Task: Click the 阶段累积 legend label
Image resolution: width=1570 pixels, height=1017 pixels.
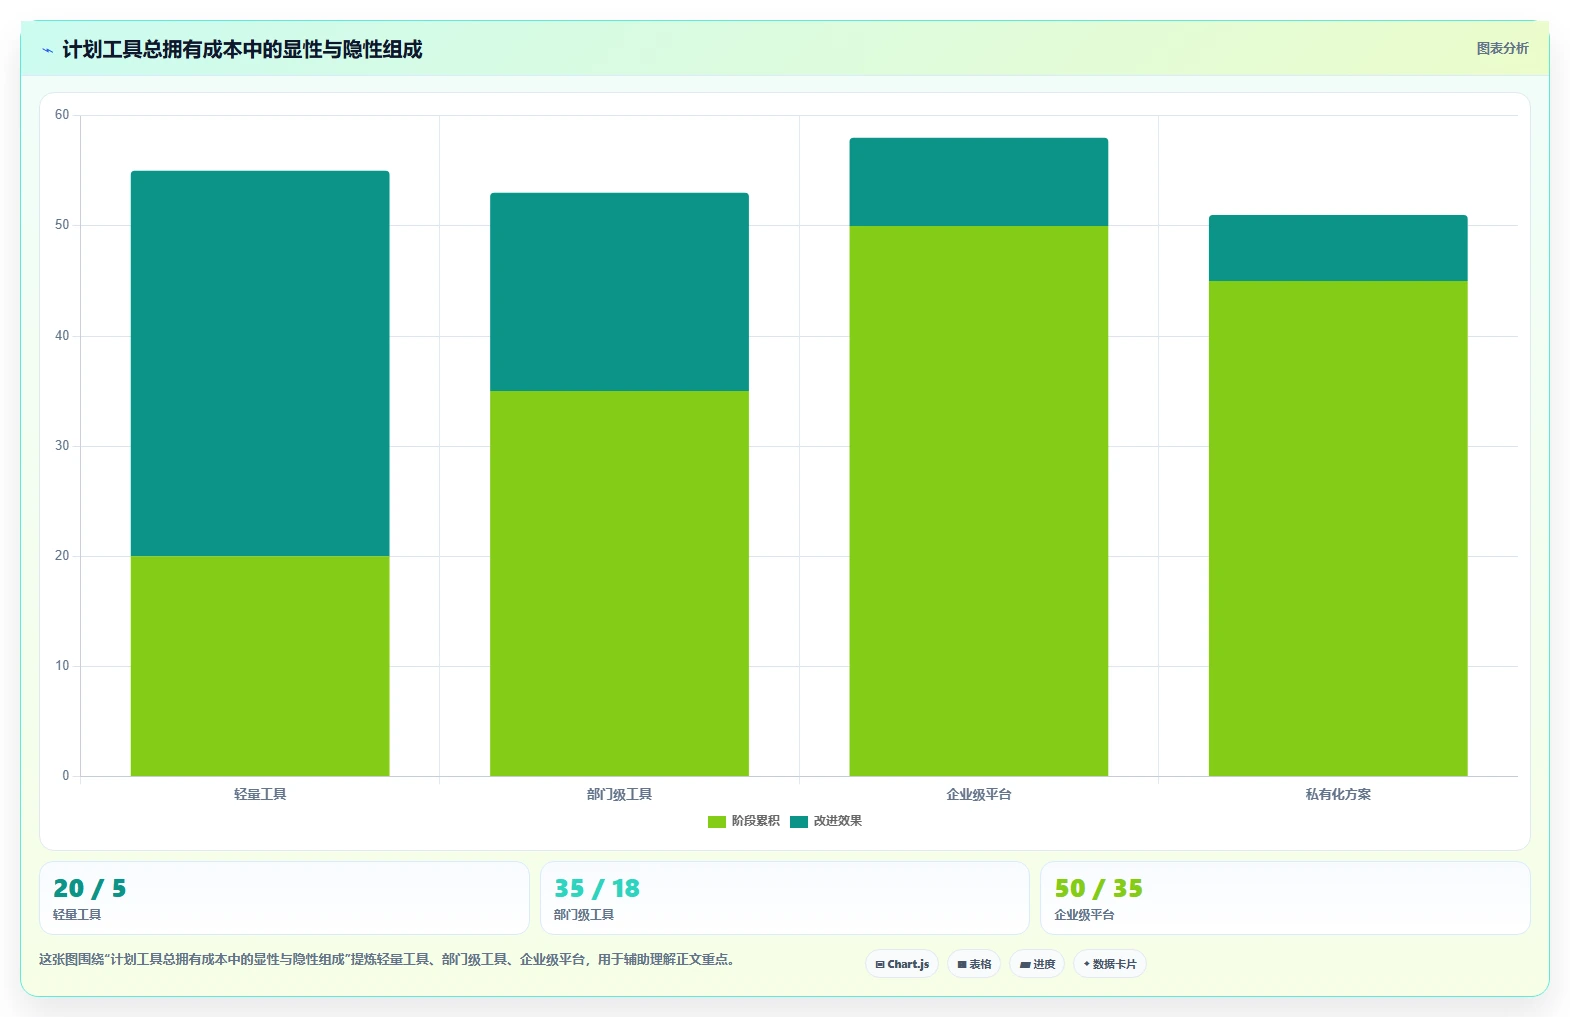Action: click(755, 821)
